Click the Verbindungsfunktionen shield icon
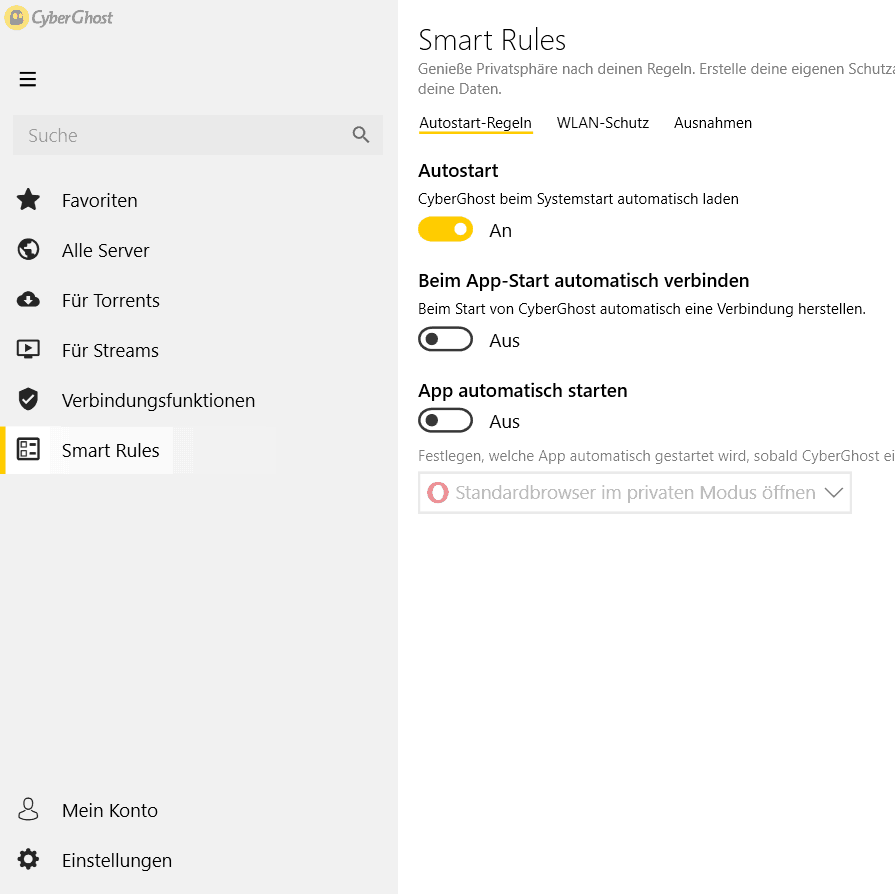 pyautogui.click(x=28, y=400)
